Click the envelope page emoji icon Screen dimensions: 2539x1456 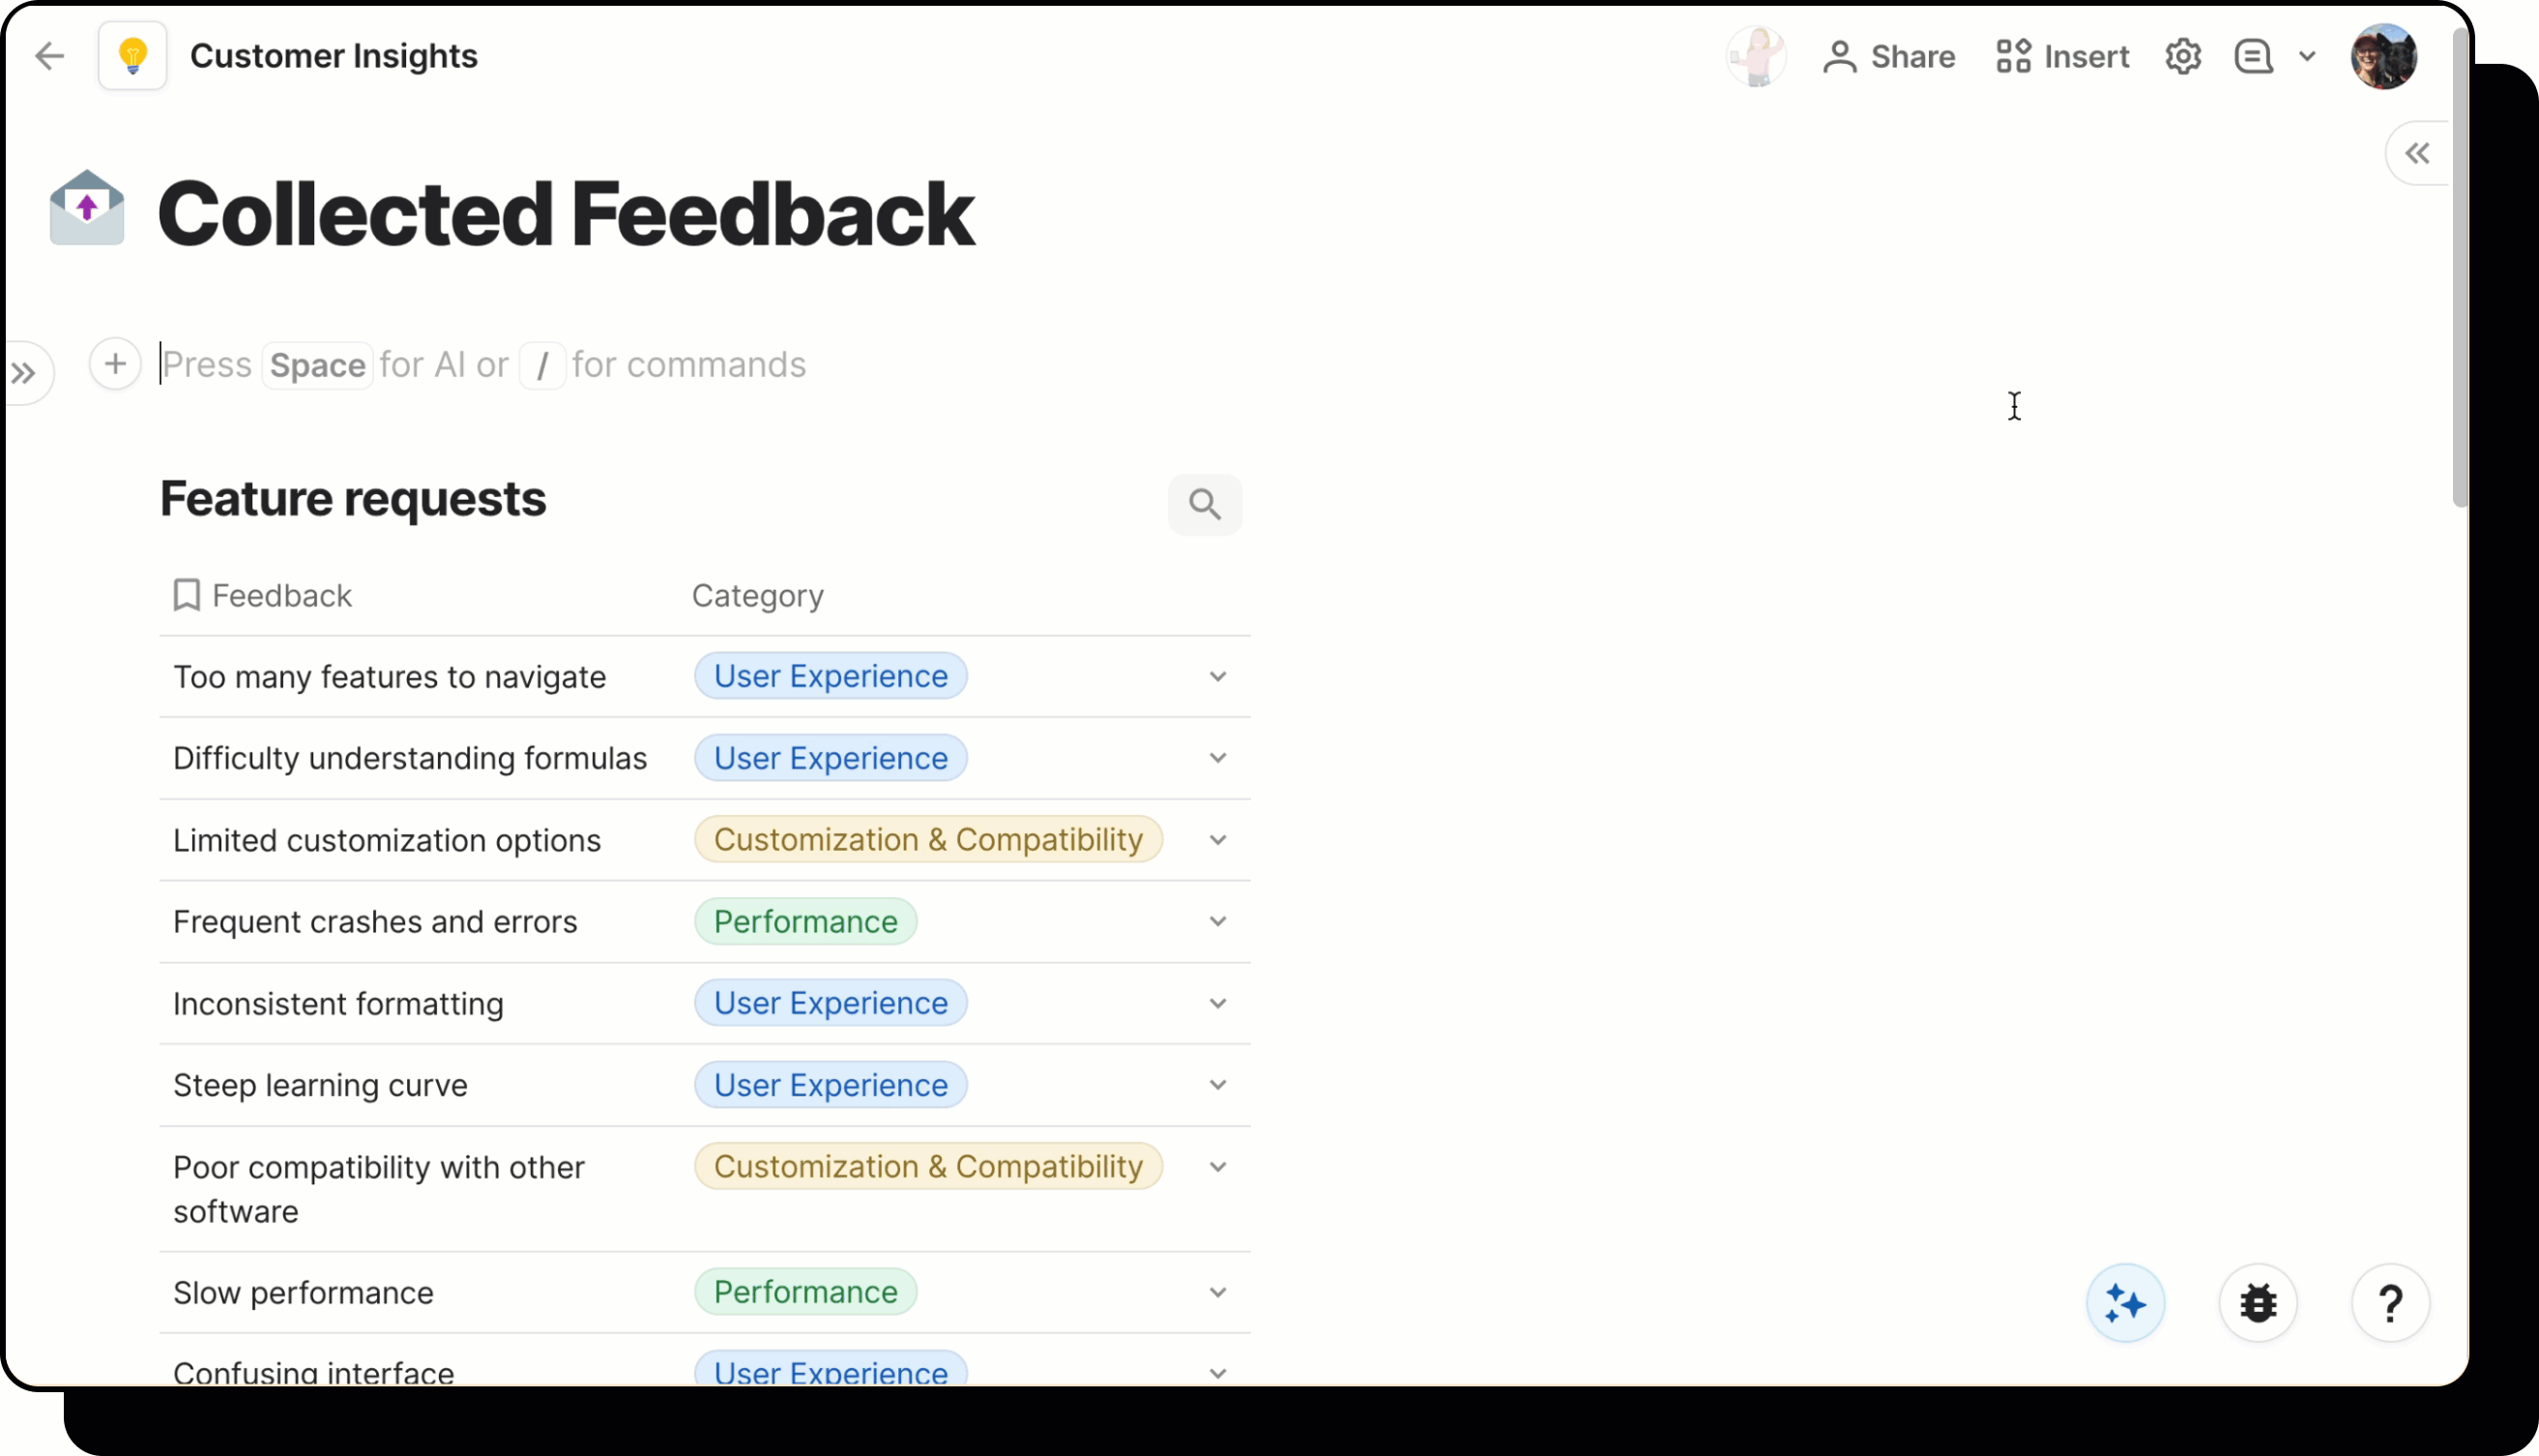pyautogui.click(x=85, y=207)
